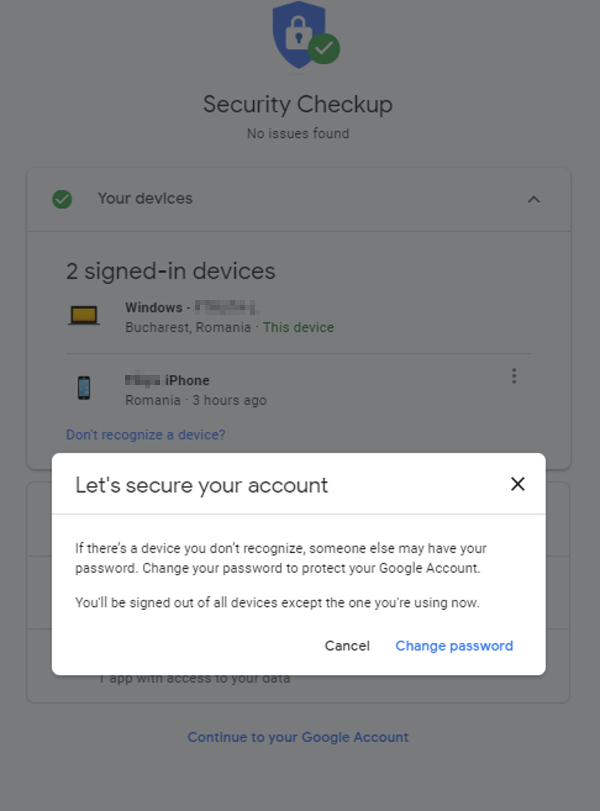Image resolution: width=600 pixels, height=811 pixels.
Task: Click the green checkmark badge on the shield
Action: coord(324,49)
